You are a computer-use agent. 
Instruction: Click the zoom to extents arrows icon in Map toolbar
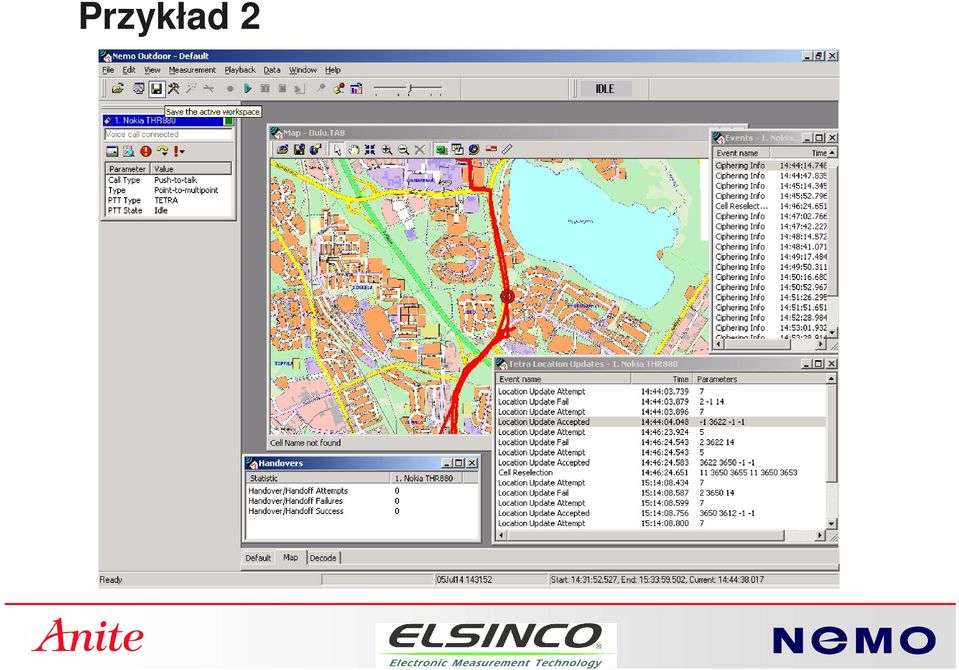tap(370, 149)
